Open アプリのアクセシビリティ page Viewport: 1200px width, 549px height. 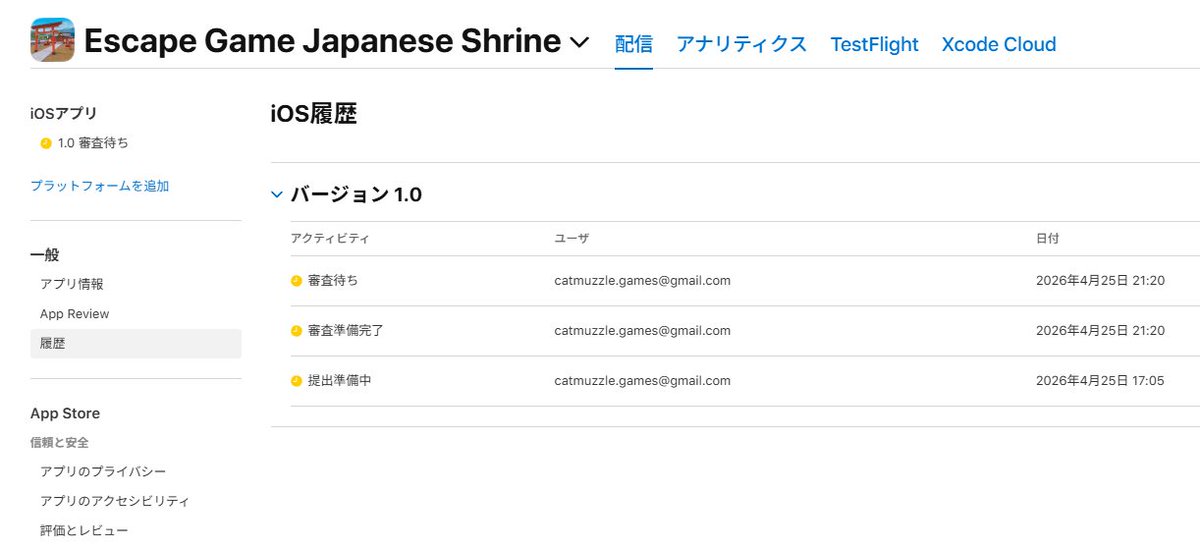pos(115,501)
